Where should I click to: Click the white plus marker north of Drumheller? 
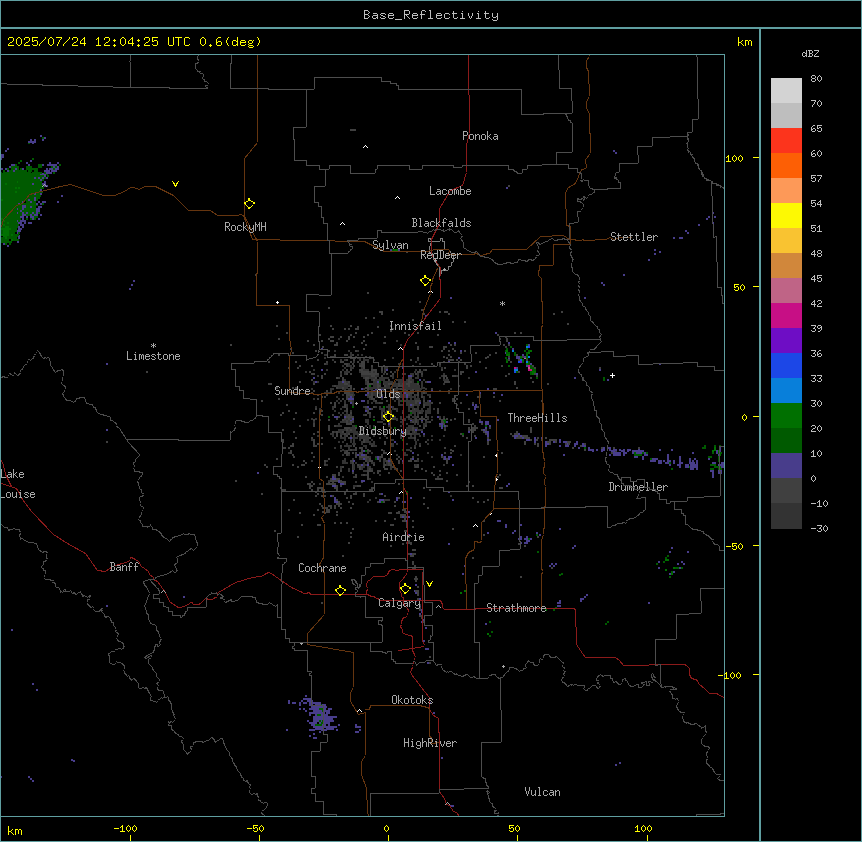pos(612,375)
